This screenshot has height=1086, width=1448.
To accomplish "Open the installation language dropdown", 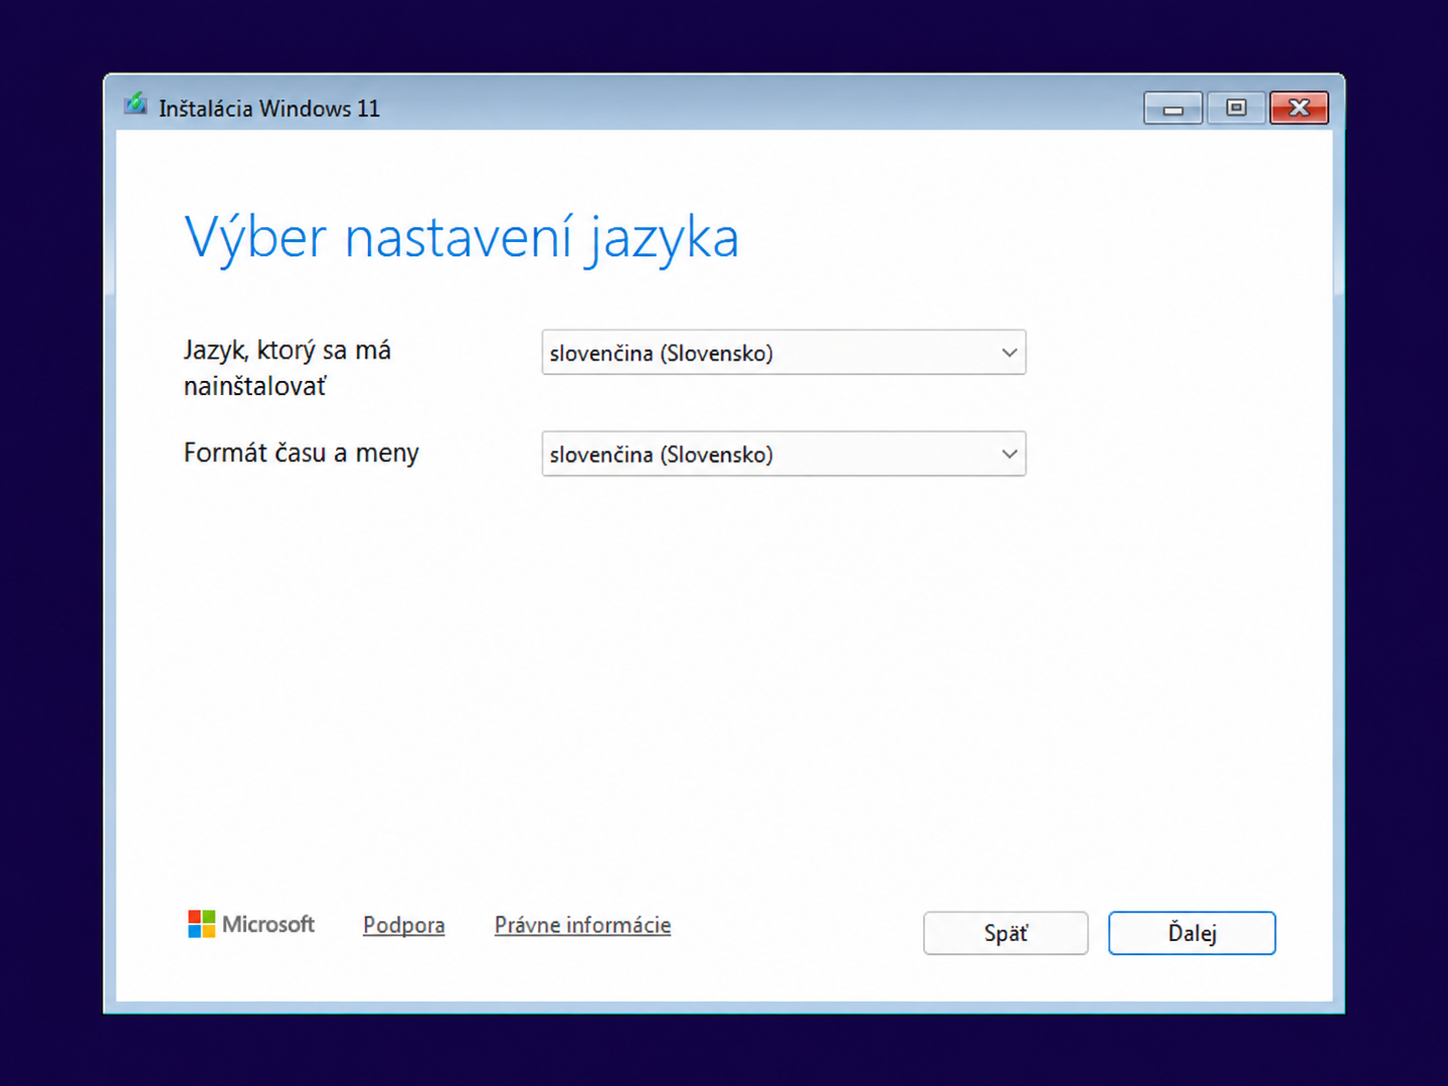I will click(x=783, y=352).
